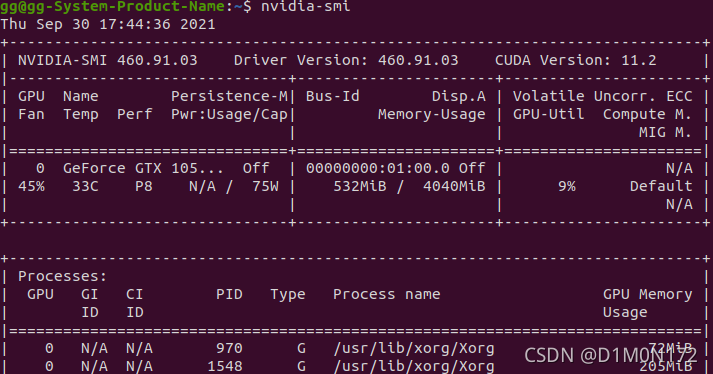Click the PID value 970
The width and height of the screenshot is (713, 374).
point(229,349)
